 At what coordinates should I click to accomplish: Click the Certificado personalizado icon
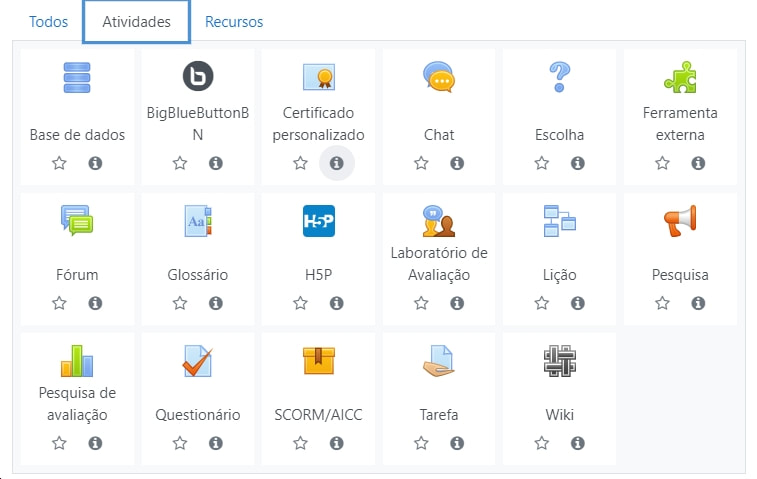[318, 77]
